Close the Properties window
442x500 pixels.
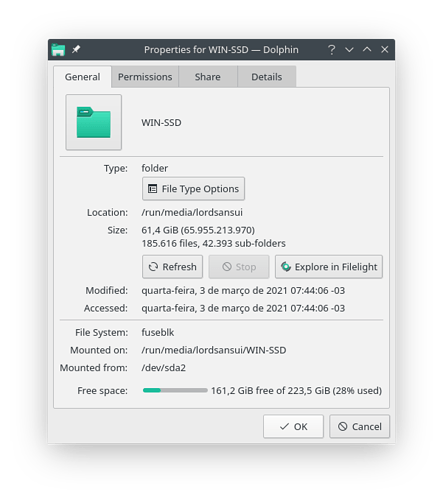click(x=384, y=50)
